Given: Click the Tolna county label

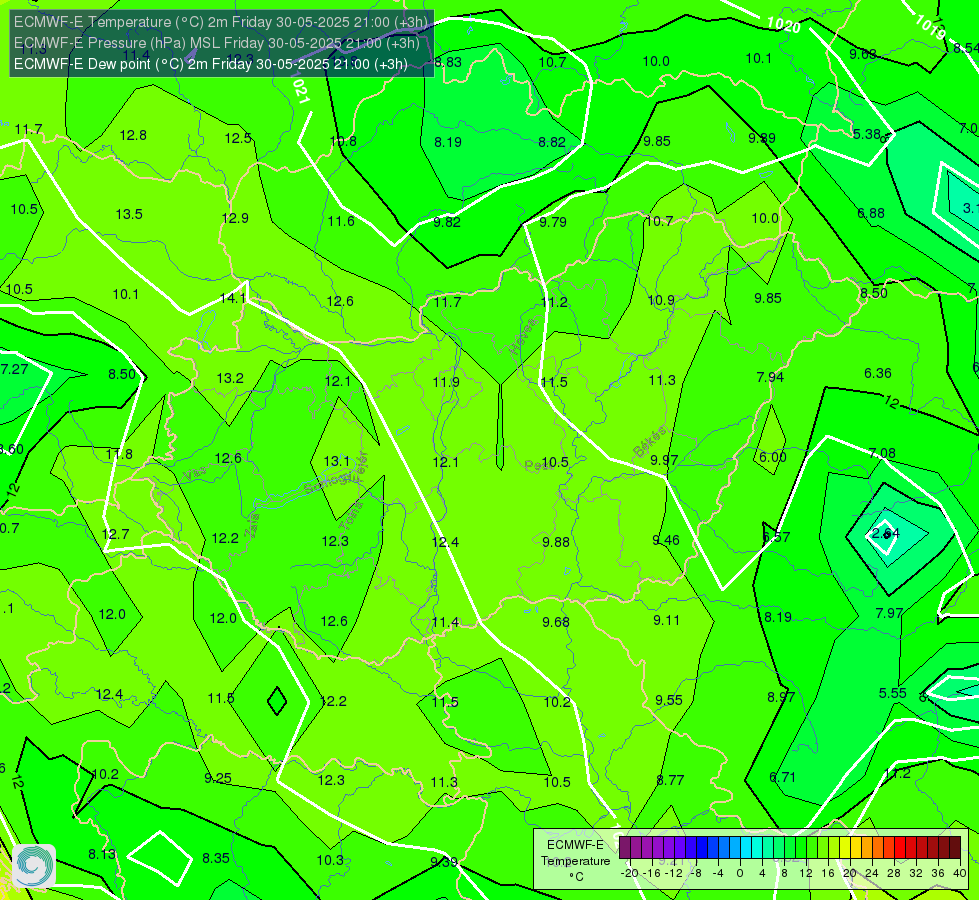Looking at the screenshot, I should tap(351, 516).
